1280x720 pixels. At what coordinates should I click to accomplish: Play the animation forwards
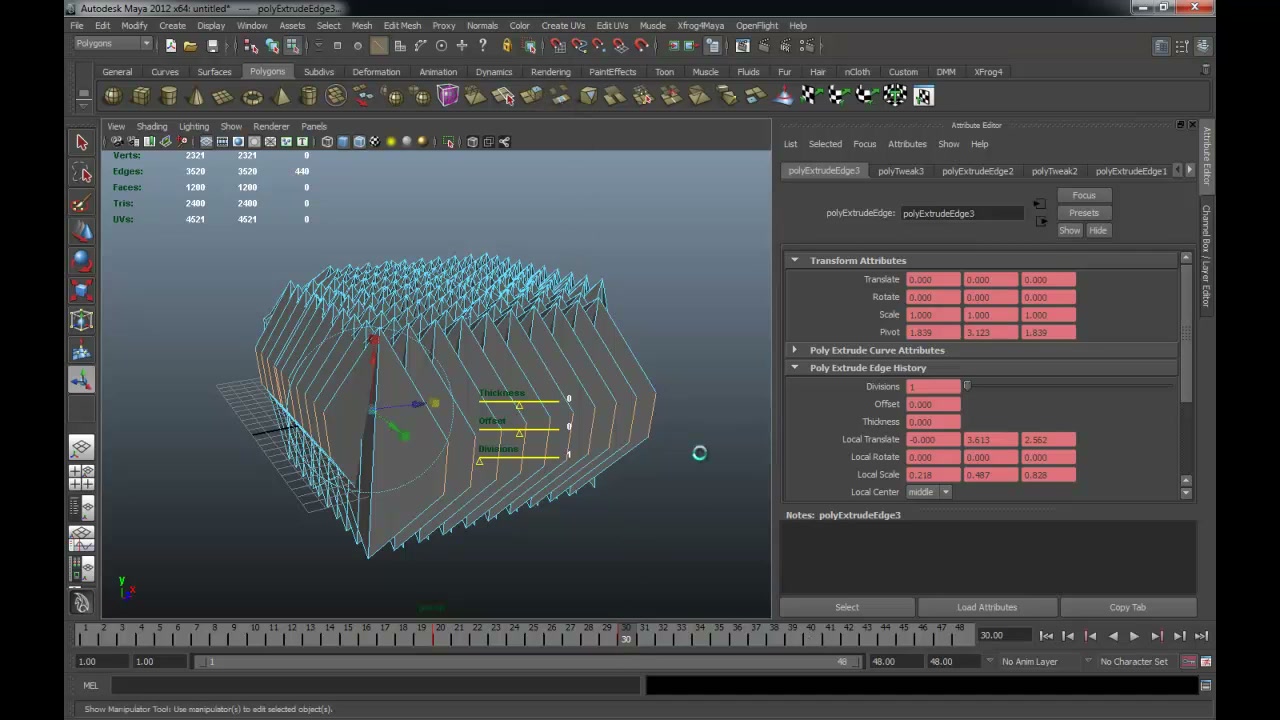pyautogui.click(x=1134, y=636)
